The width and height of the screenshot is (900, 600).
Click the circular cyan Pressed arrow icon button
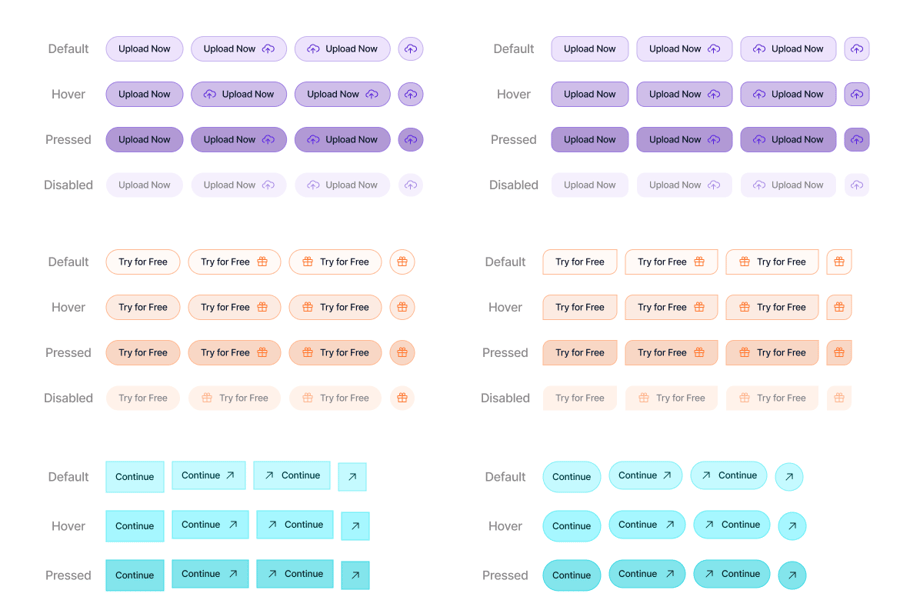[x=791, y=575]
